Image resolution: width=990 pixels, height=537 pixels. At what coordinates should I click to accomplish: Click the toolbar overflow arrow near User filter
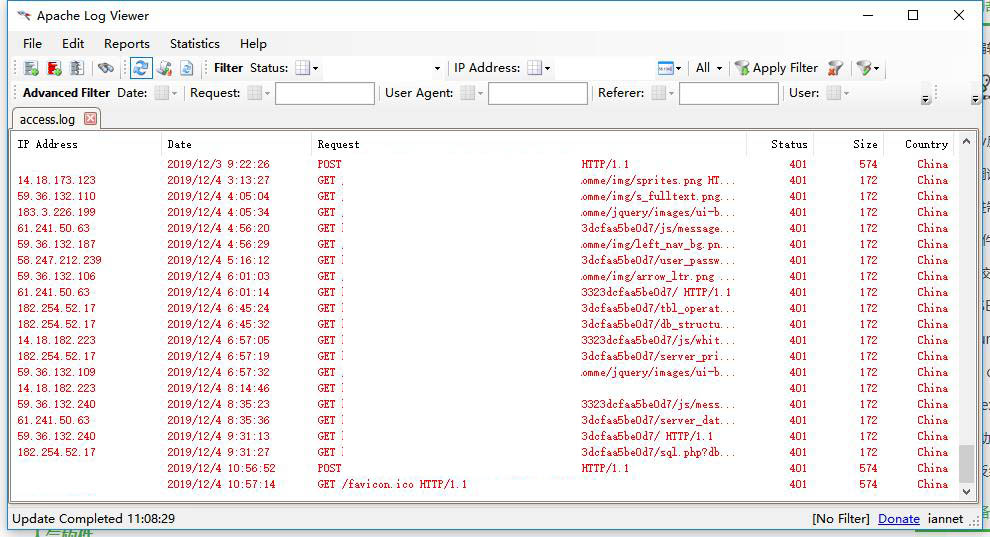(926, 99)
